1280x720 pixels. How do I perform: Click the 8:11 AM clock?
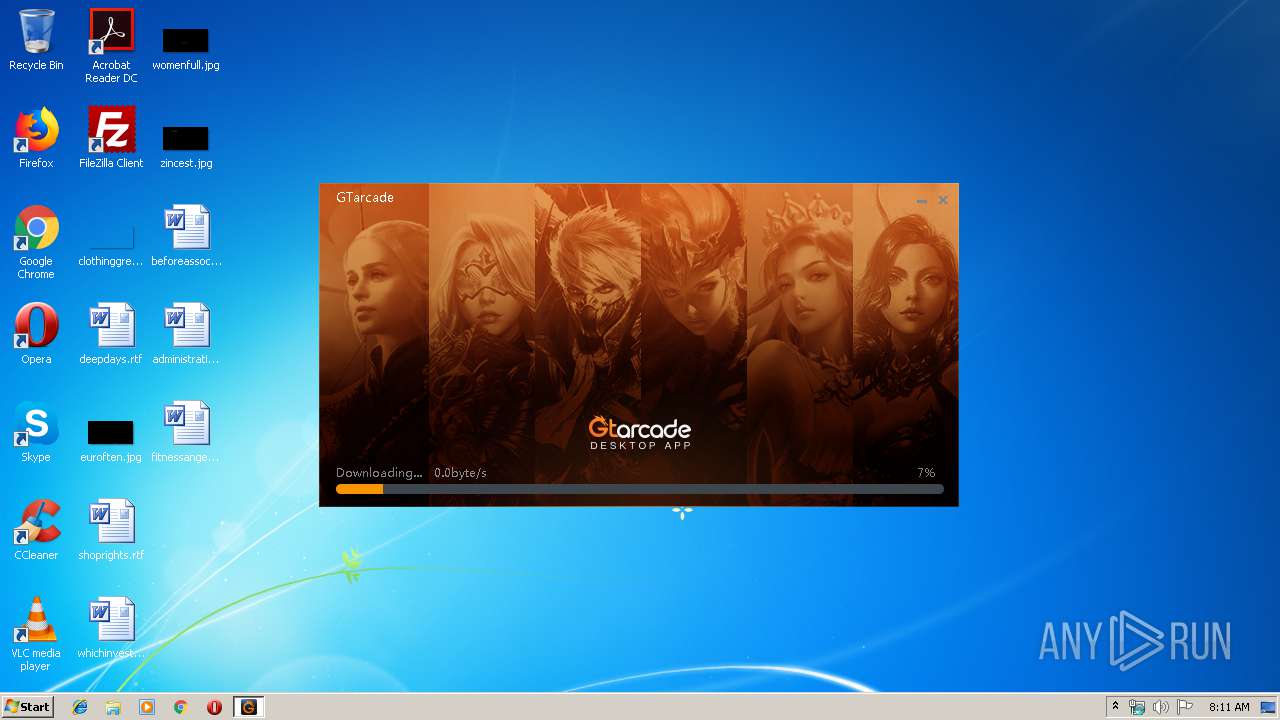[1229, 707]
